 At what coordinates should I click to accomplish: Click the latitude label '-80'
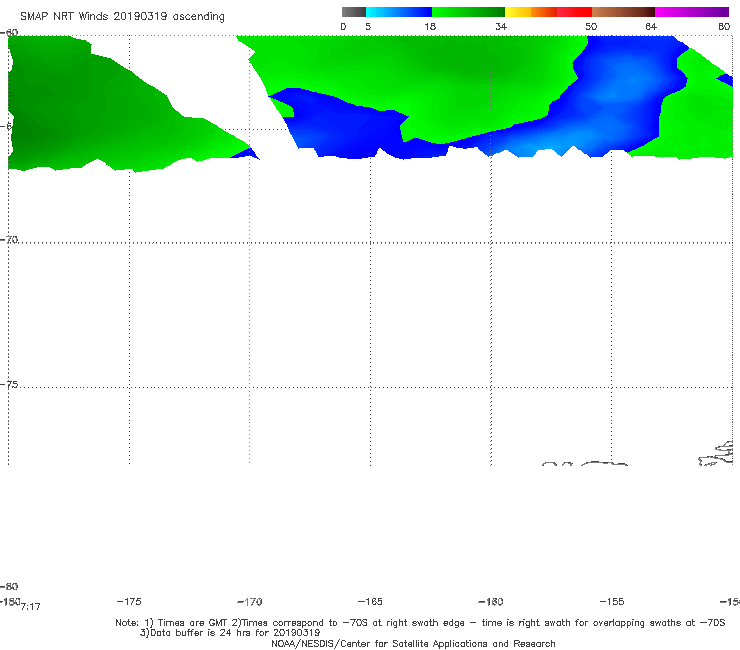coord(9,586)
